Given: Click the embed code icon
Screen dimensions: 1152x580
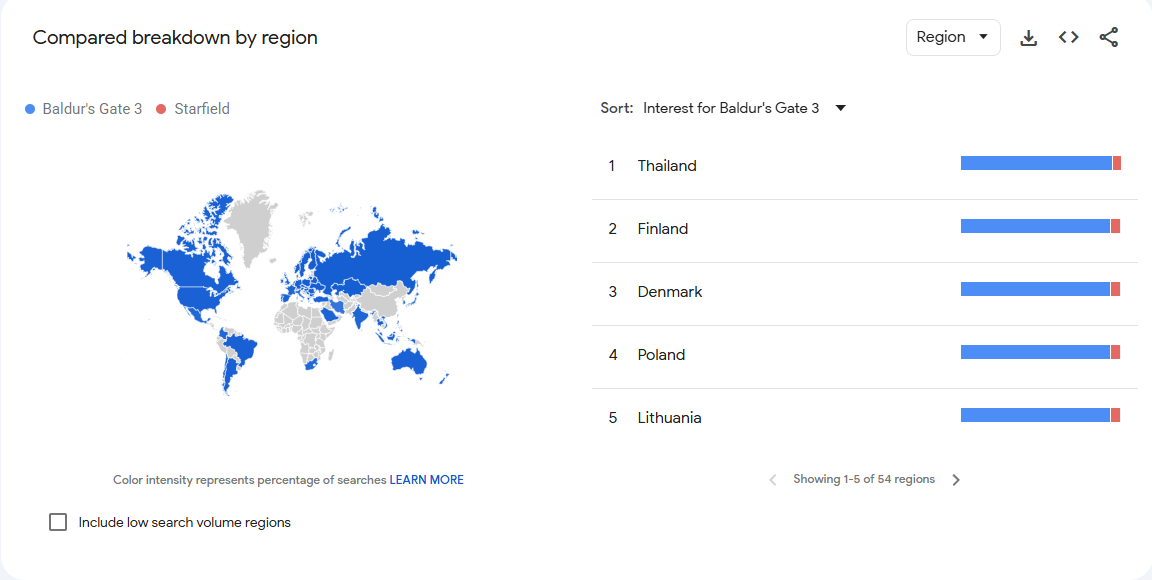Looking at the screenshot, I should (x=1068, y=38).
